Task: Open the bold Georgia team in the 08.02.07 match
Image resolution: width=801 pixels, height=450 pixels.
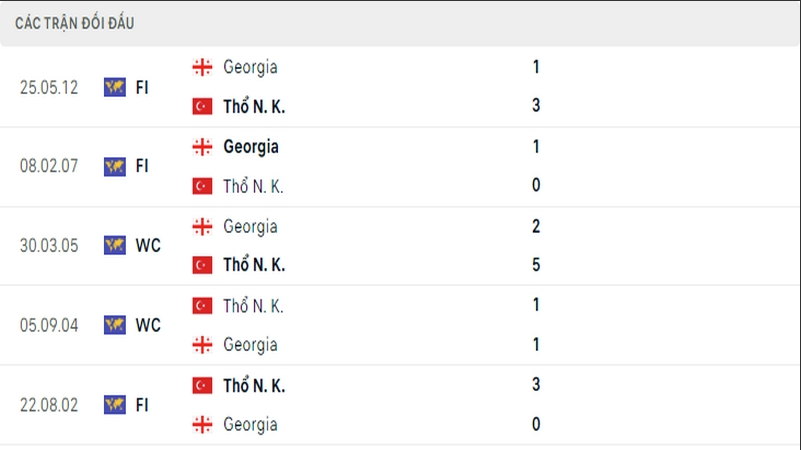Action: tap(251, 146)
